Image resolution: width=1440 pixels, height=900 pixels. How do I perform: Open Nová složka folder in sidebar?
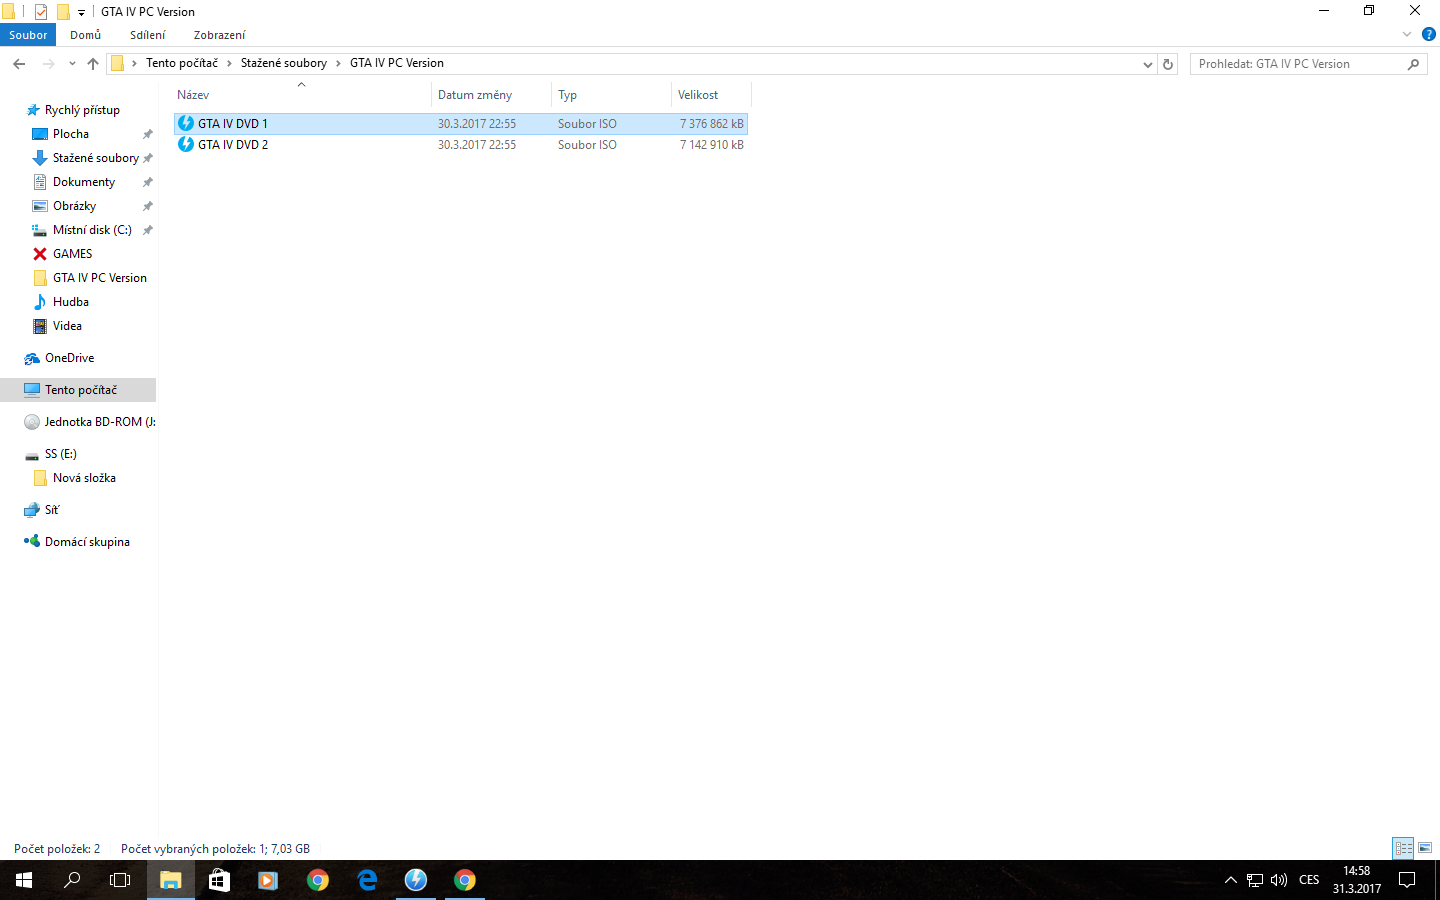(84, 478)
